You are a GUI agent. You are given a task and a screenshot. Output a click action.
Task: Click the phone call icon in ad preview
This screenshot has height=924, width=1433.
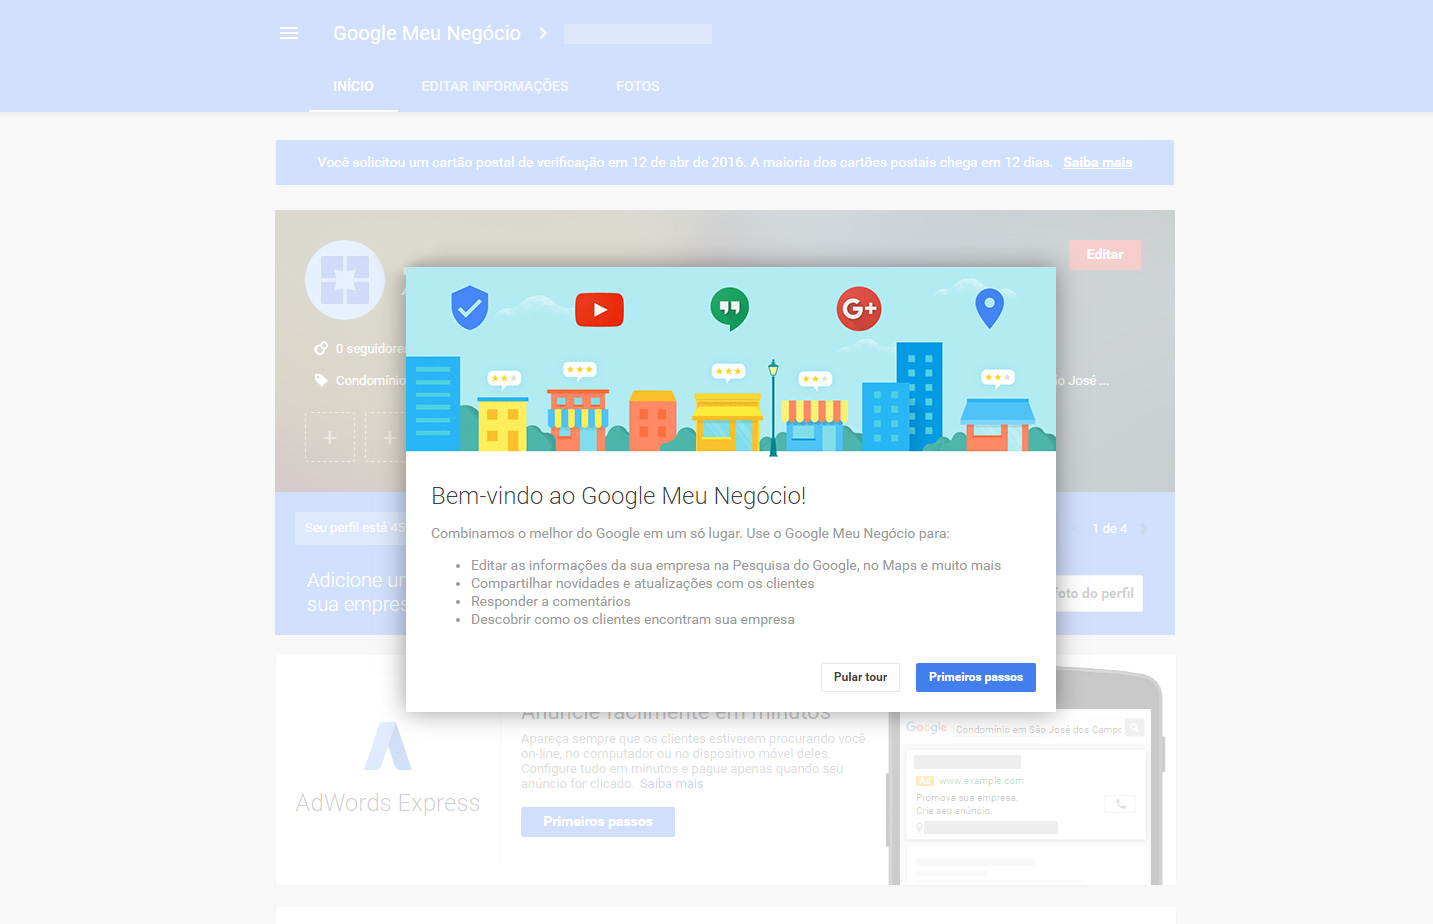point(1120,804)
